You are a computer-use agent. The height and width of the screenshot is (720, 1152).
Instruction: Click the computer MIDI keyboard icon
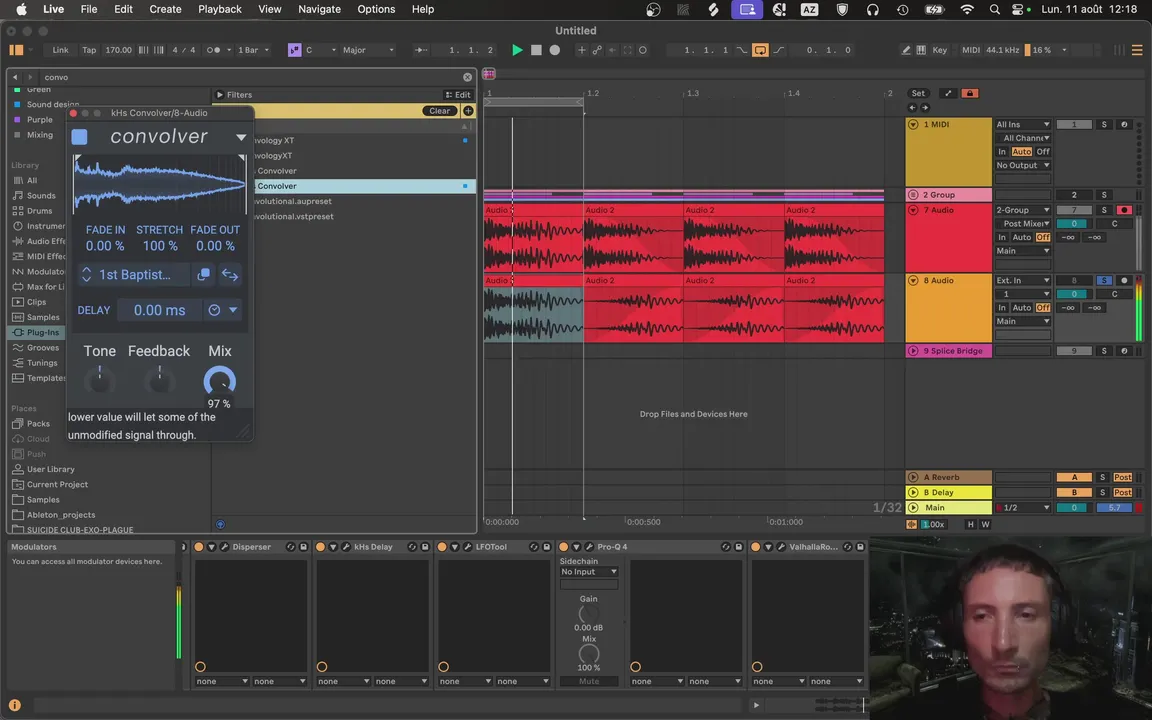[x=921, y=50]
